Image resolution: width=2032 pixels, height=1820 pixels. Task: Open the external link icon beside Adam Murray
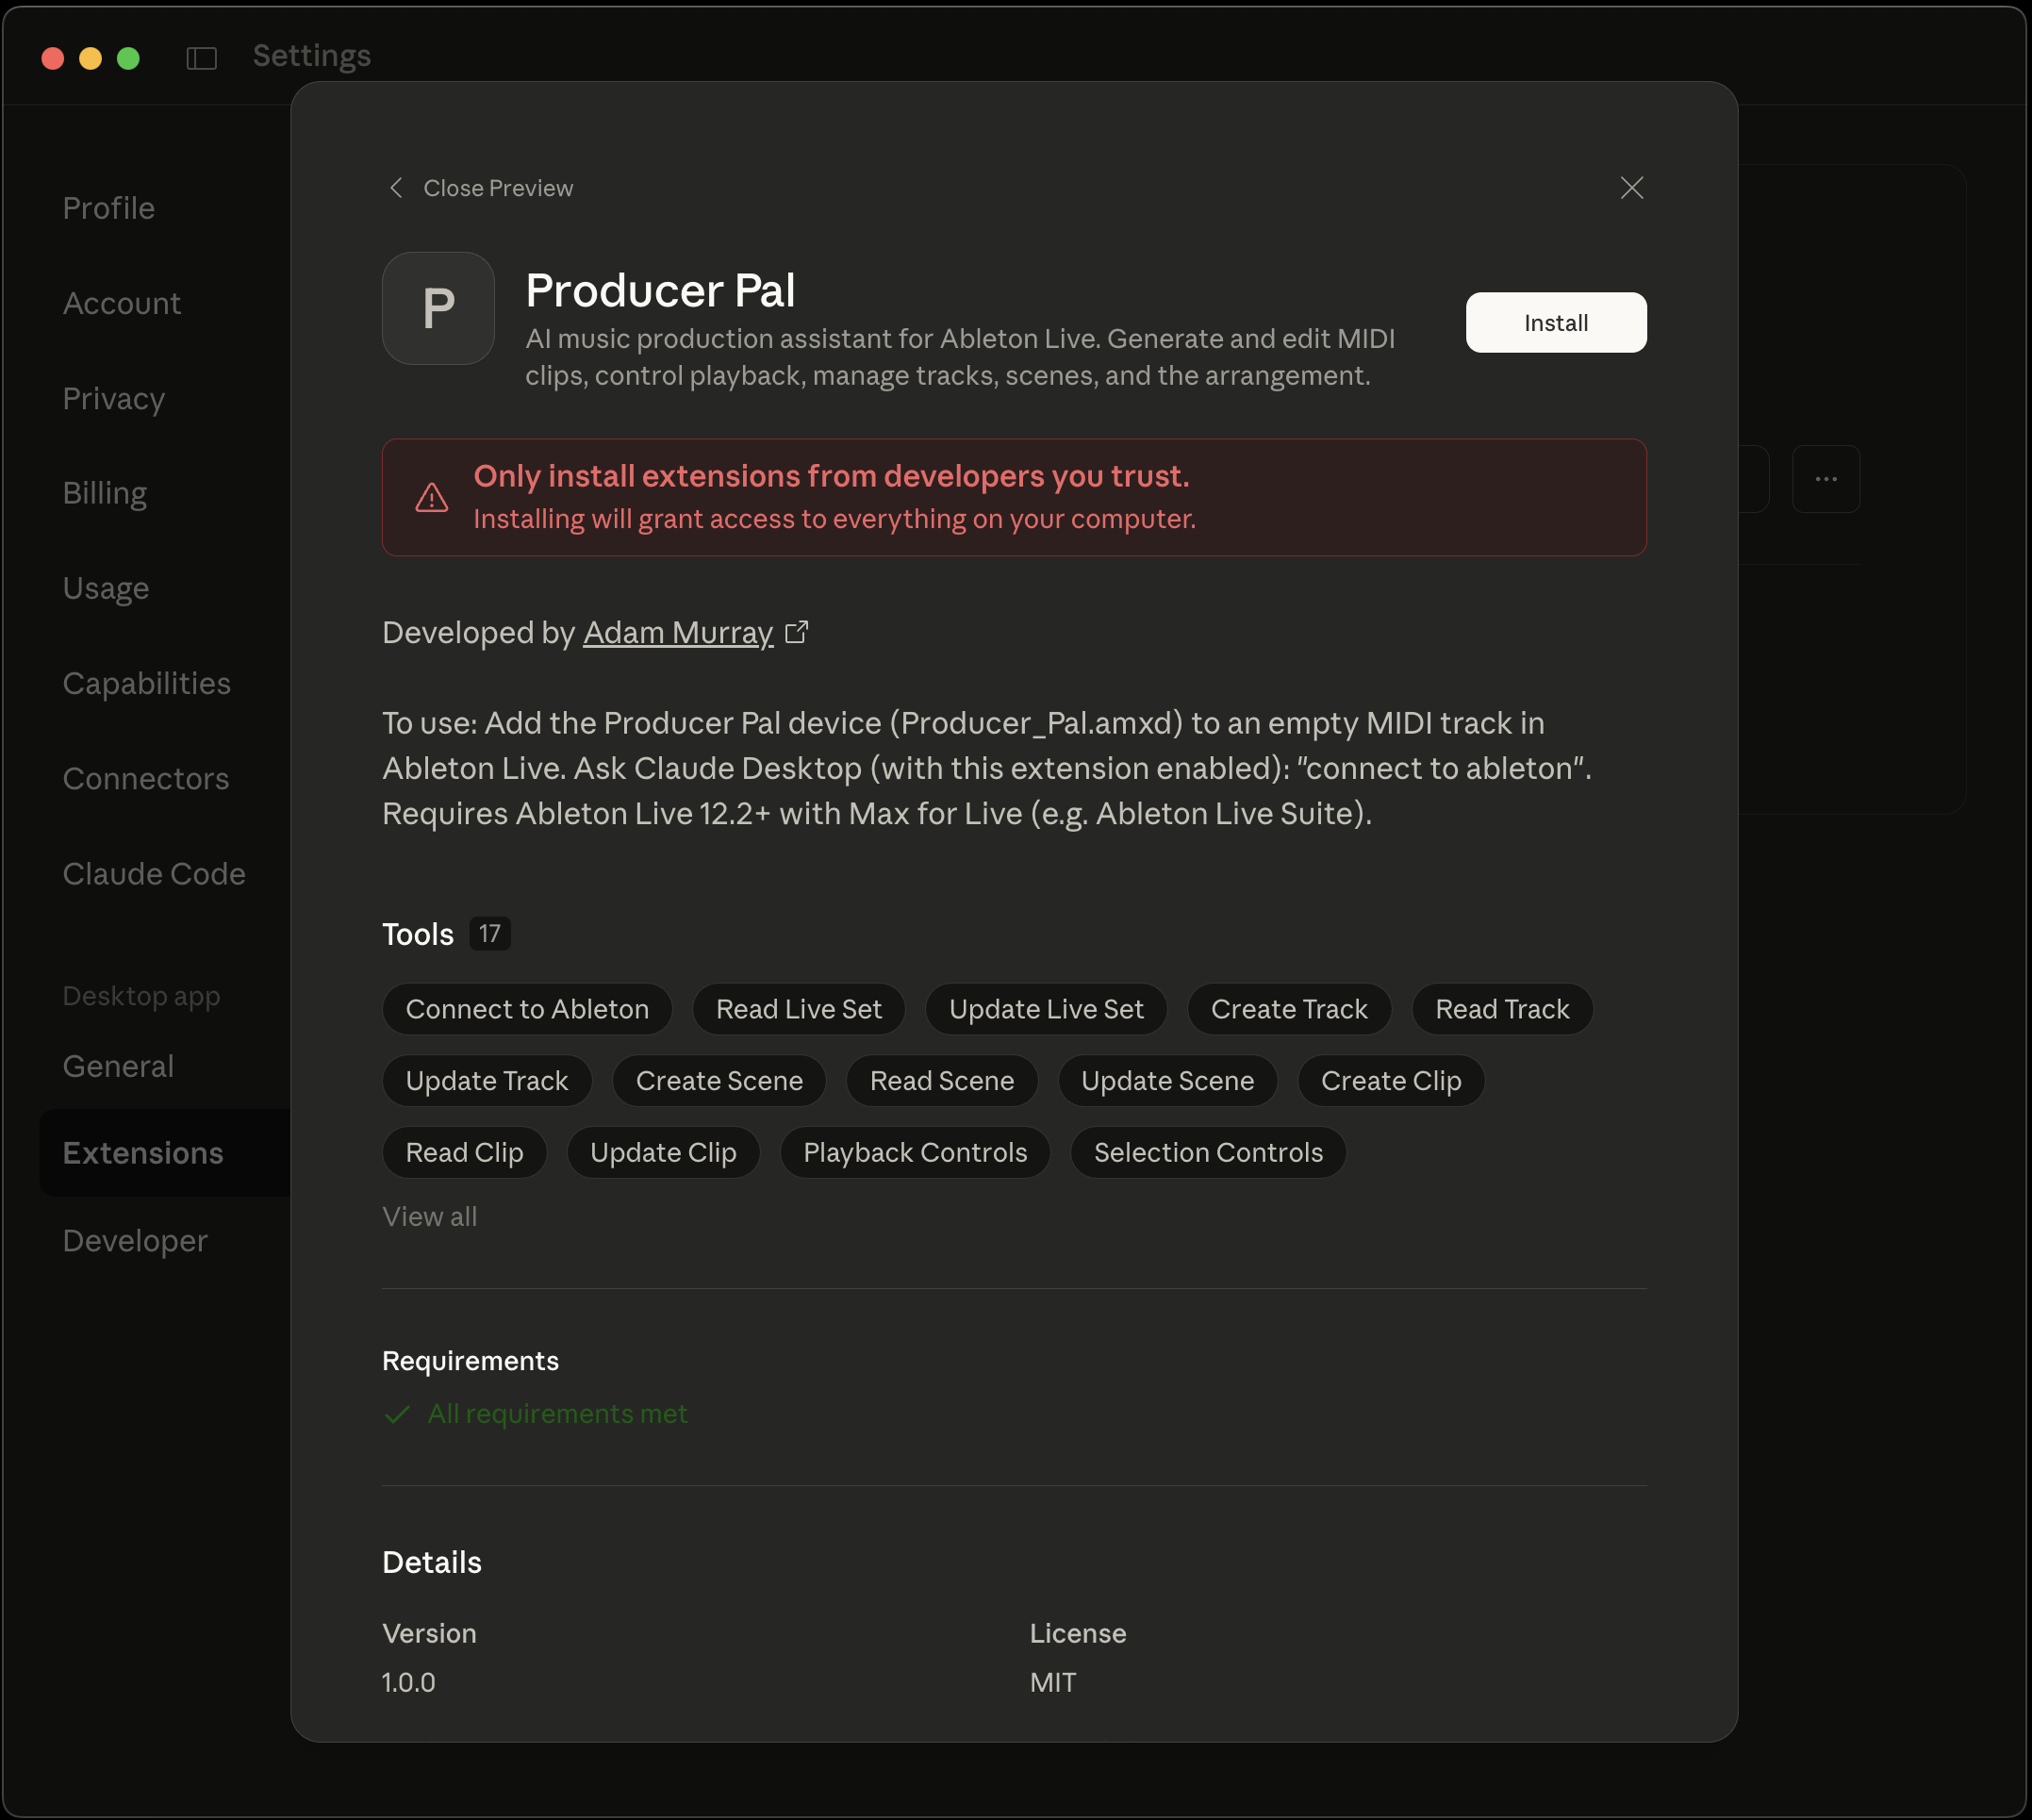tap(797, 631)
